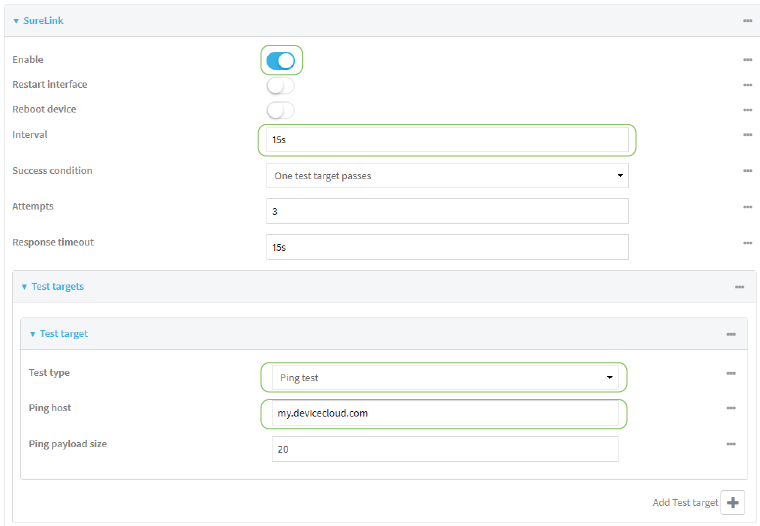Click the ellipsis icon beside Enable
Viewport: 760px width, 526px height.
click(746, 60)
